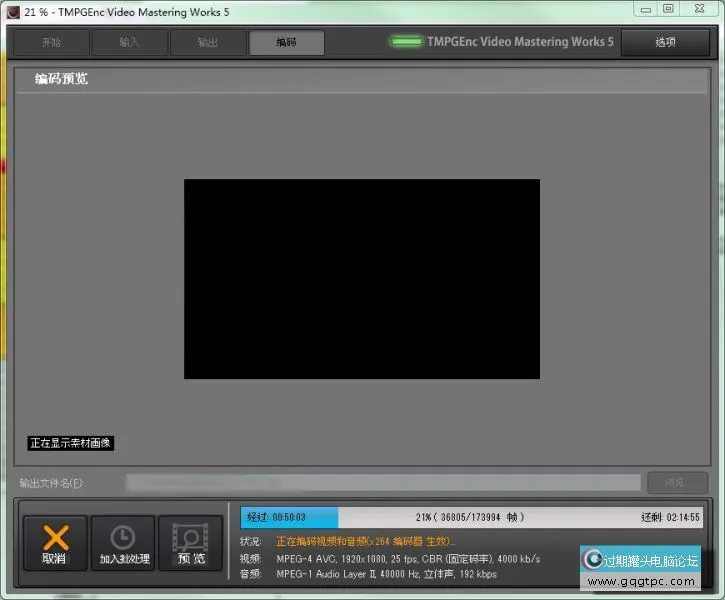Minimize the TMPGEnc window
Image resolution: width=725 pixels, height=600 pixels.
coord(646,9)
